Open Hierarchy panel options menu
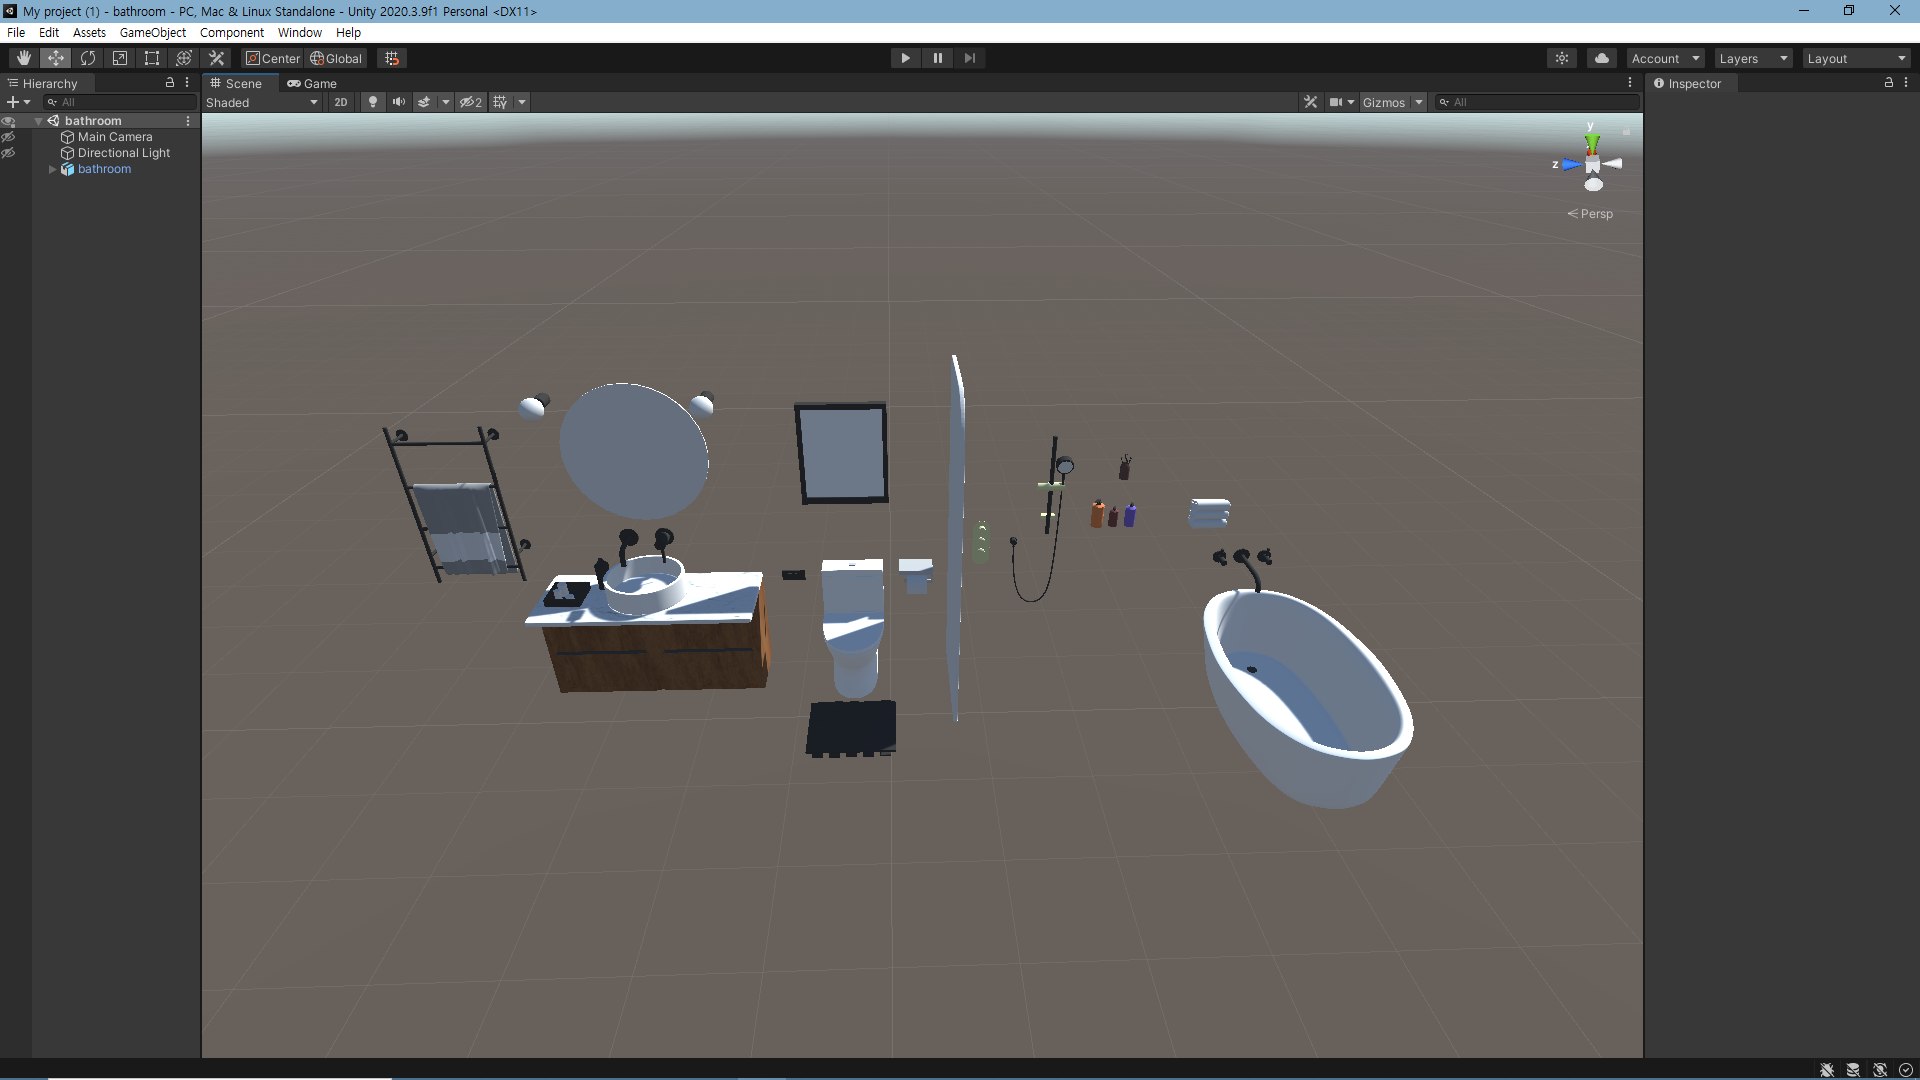Image resolution: width=1920 pixels, height=1080 pixels. 187,83
